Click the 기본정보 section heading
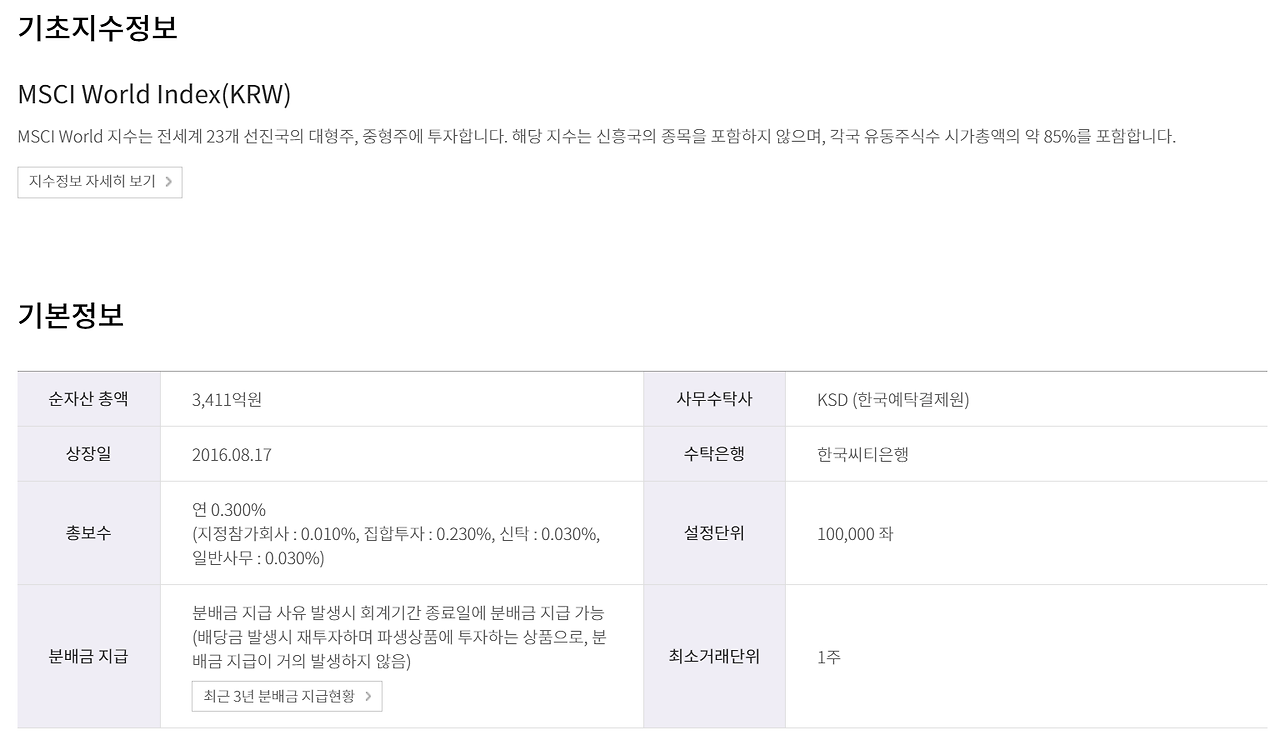 (70, 315)
